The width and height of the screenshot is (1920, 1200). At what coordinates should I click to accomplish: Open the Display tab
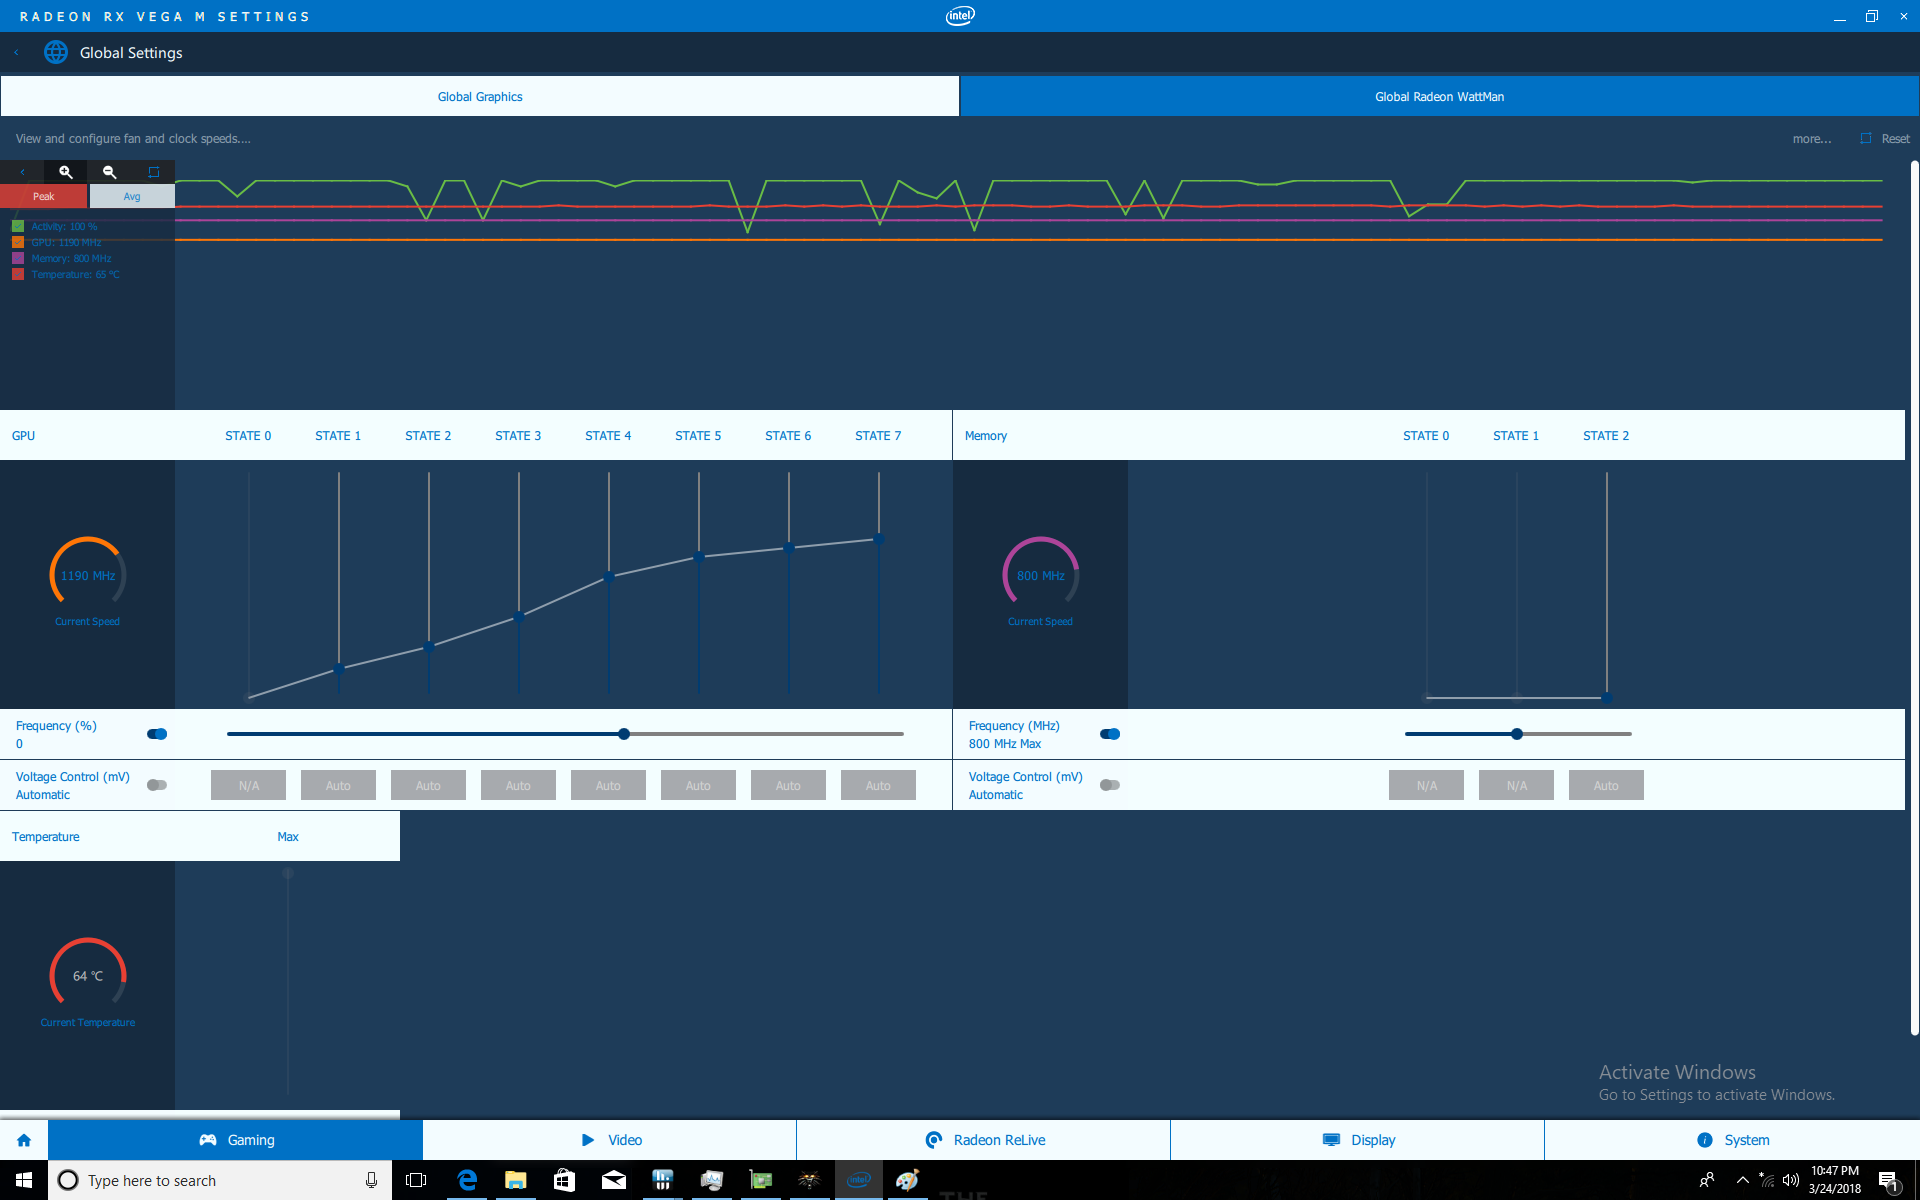pos(1358,1140)
